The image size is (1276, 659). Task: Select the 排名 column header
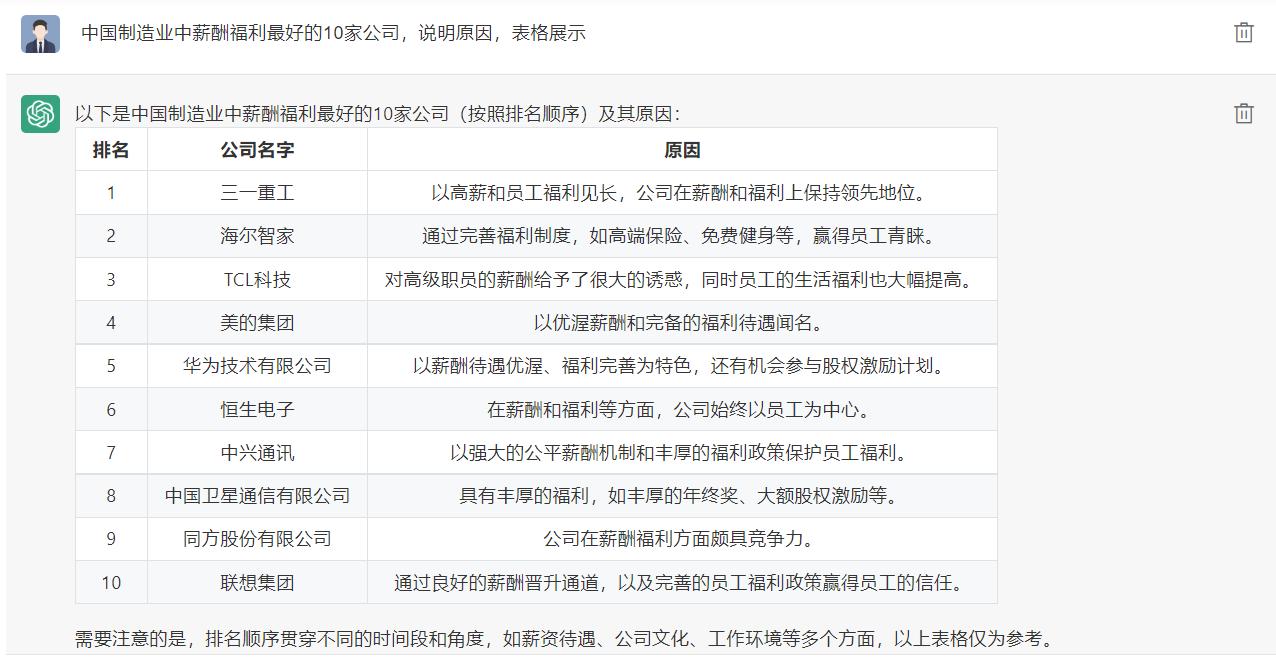tap(111, 149)
